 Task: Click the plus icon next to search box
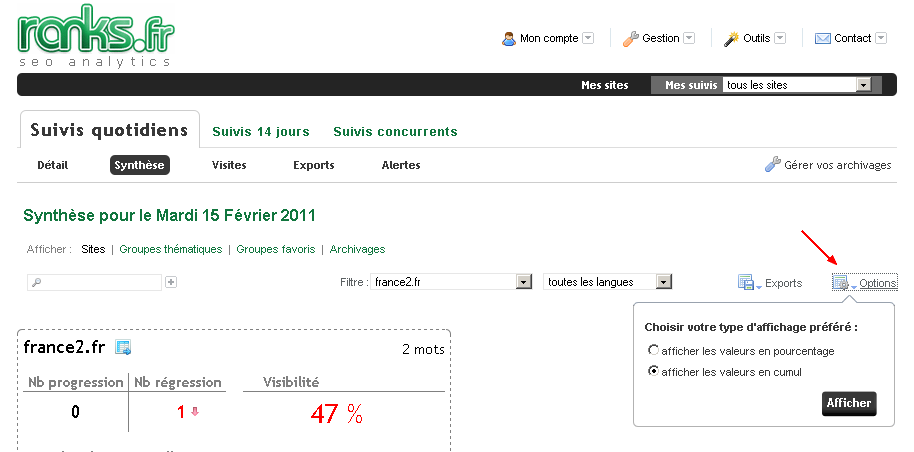(171, 282)
